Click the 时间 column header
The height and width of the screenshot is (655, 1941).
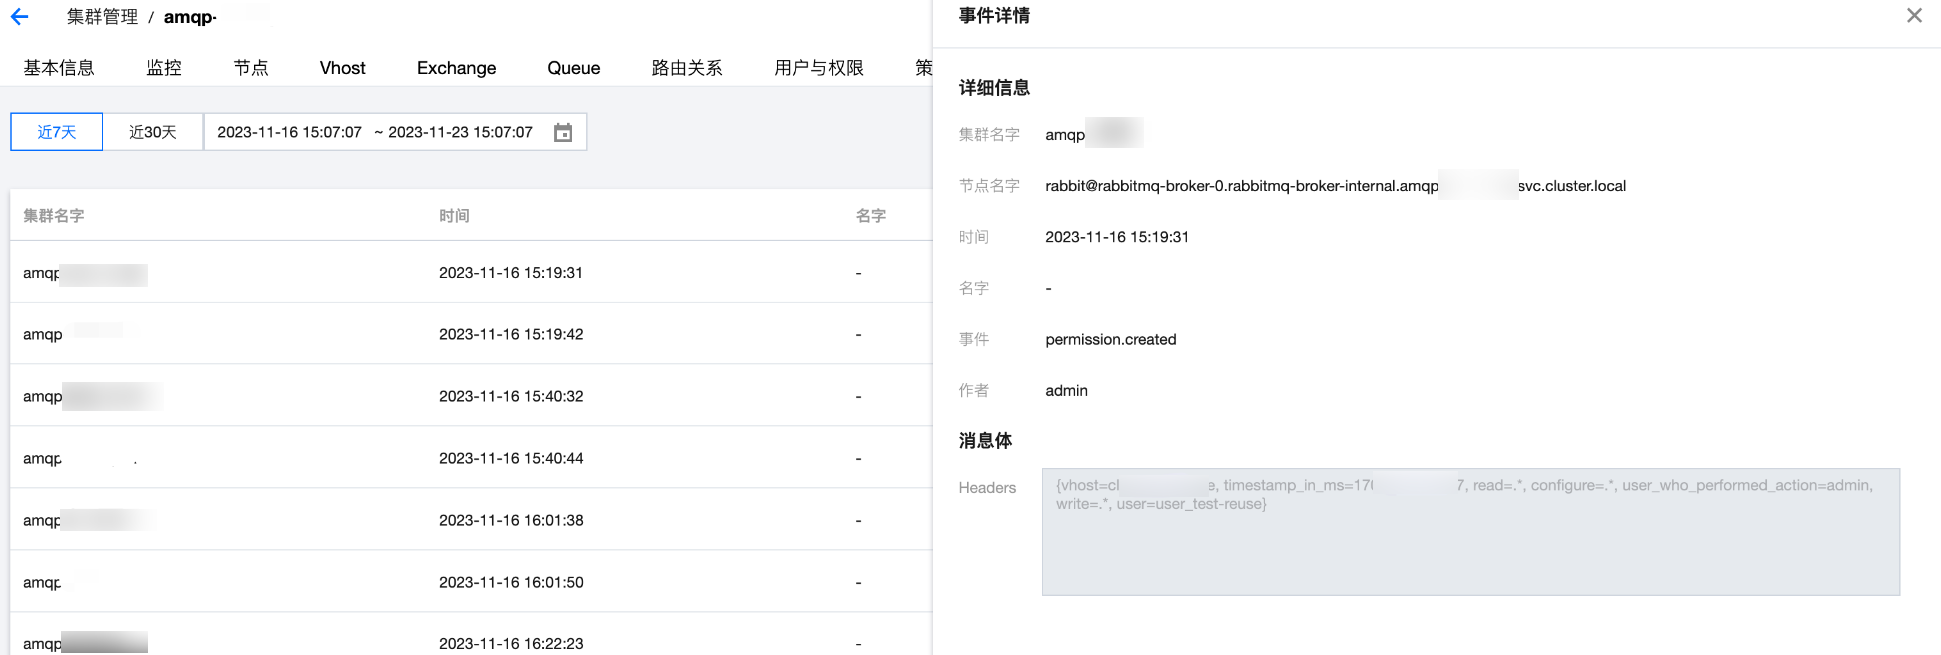[454, 216]
